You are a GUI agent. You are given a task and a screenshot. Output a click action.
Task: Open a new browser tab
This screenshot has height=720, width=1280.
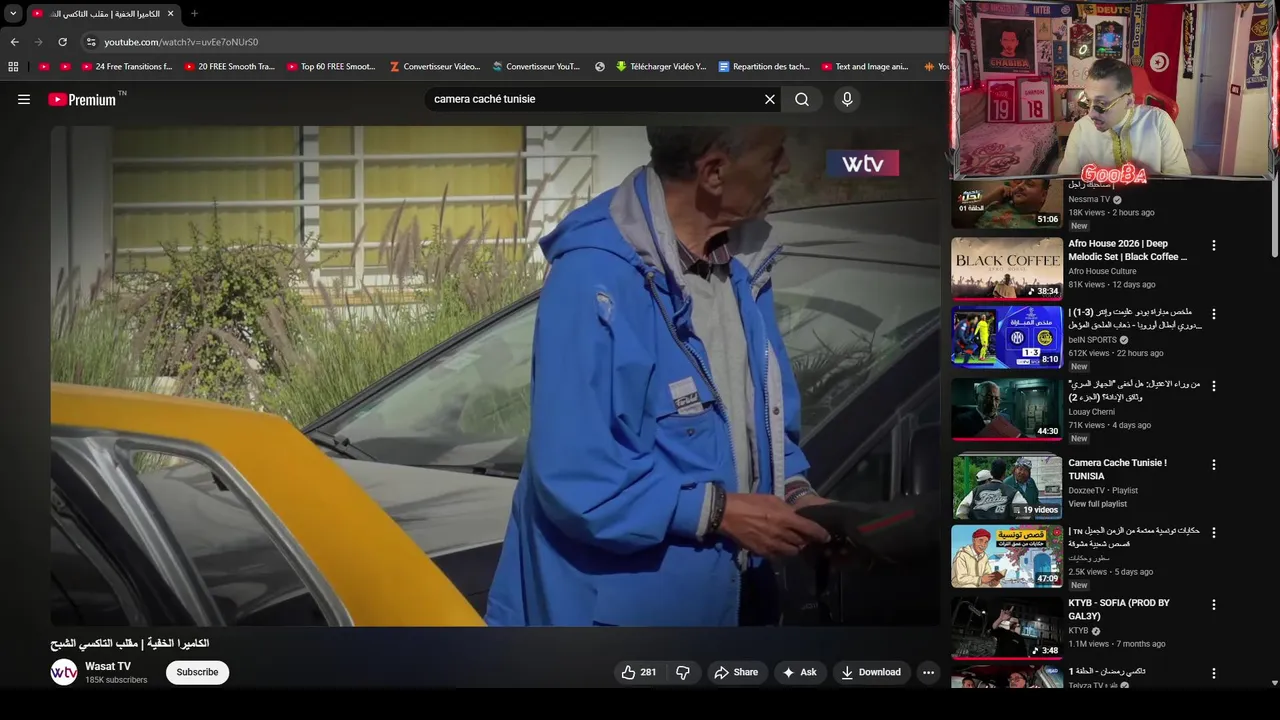pos(194,14)
